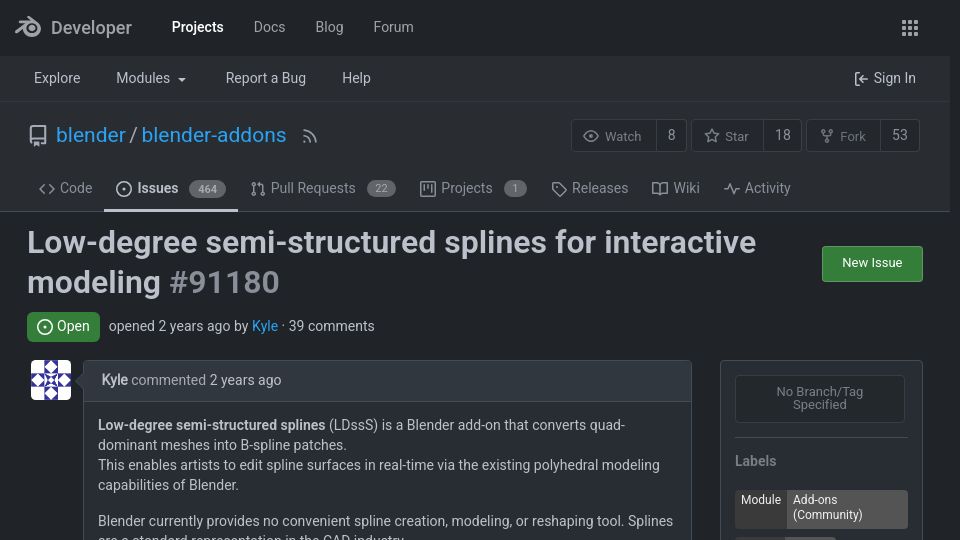Open the blender owner link
Image resolution: width=960 pixels, height=540 pixels.
click(91, 135)
